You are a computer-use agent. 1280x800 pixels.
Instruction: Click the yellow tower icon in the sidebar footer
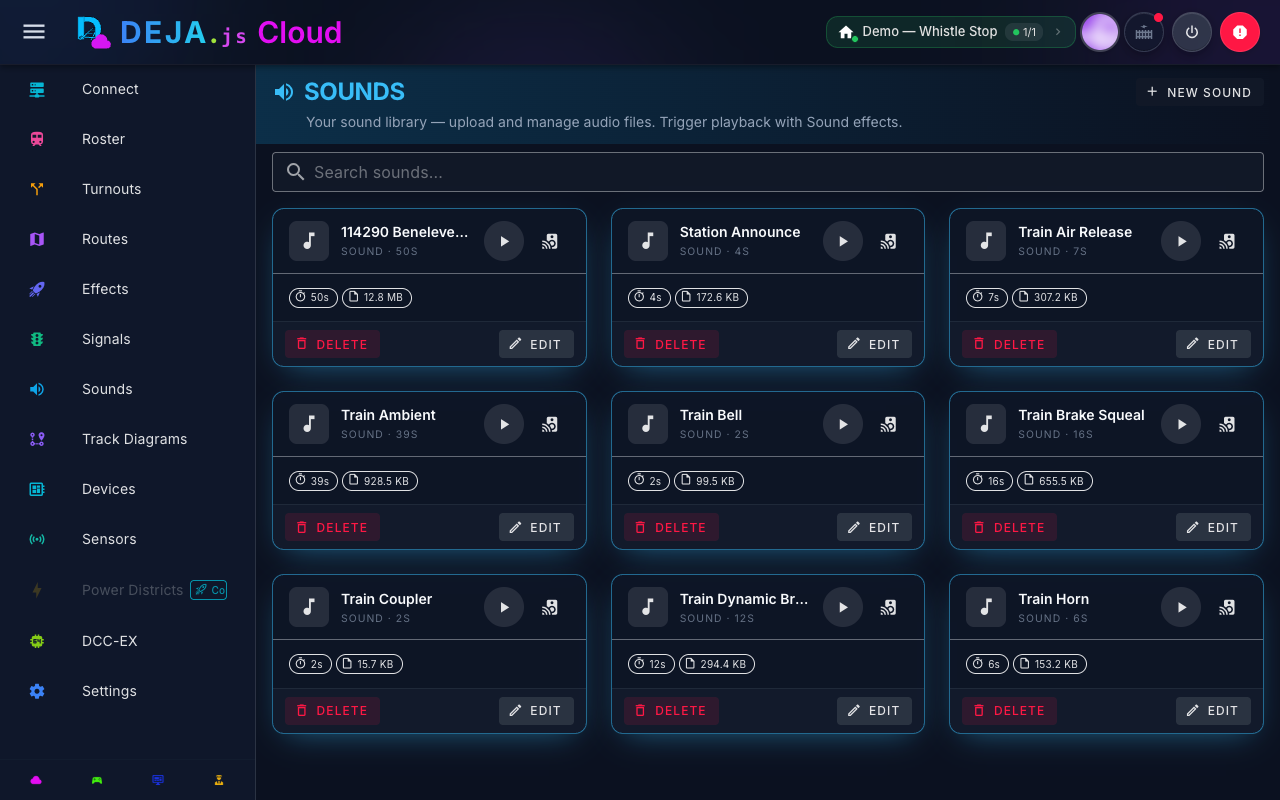(x=219, y=780)
